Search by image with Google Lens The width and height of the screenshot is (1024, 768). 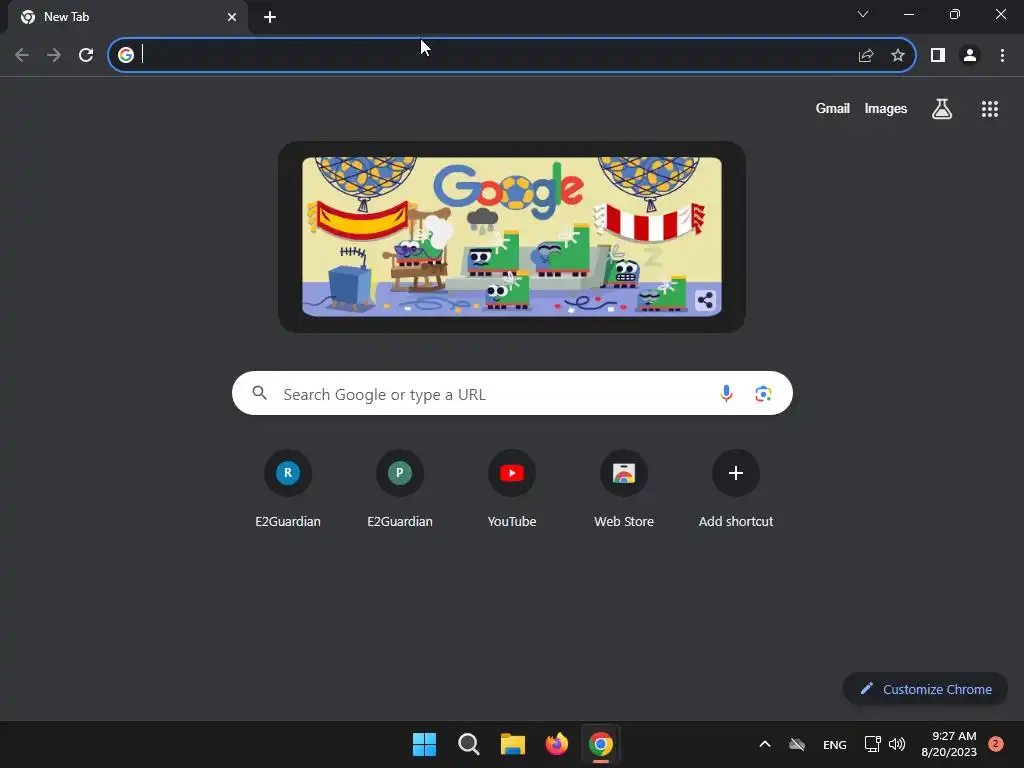pyautogui.click(x=763, y=393)
